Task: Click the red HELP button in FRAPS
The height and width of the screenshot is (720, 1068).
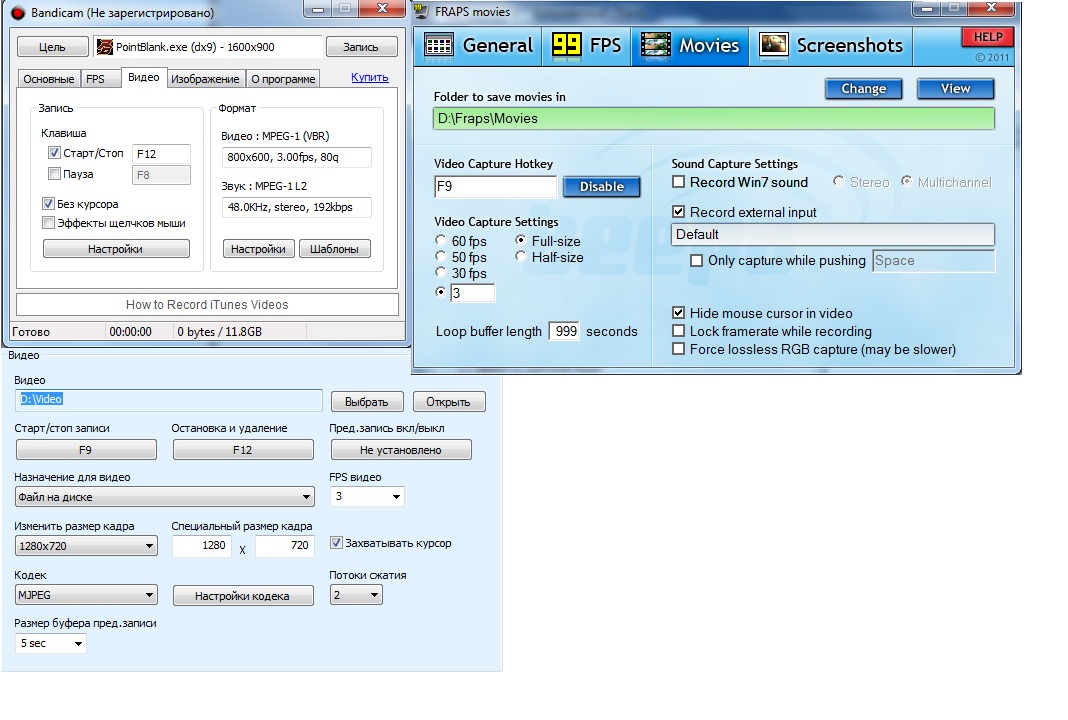Action: 988,37
